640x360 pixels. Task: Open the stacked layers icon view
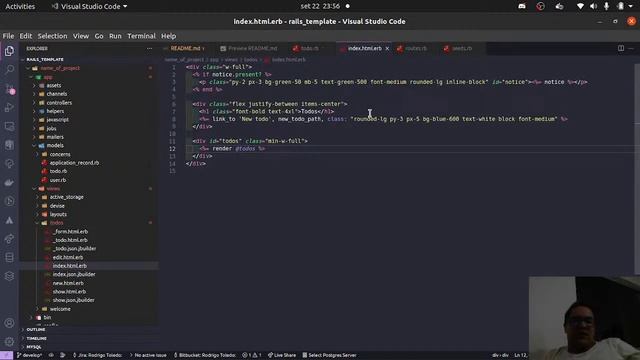(x=9, y=276)
